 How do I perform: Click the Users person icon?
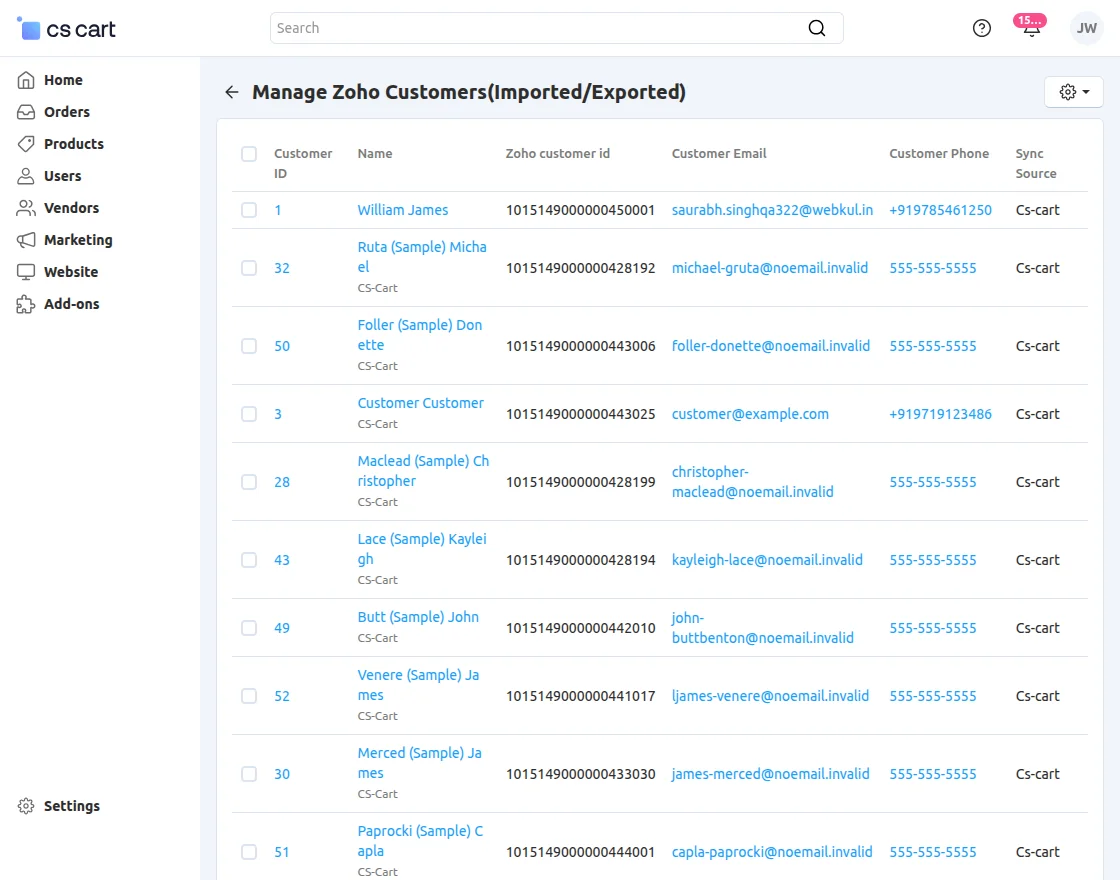[26, 176]
